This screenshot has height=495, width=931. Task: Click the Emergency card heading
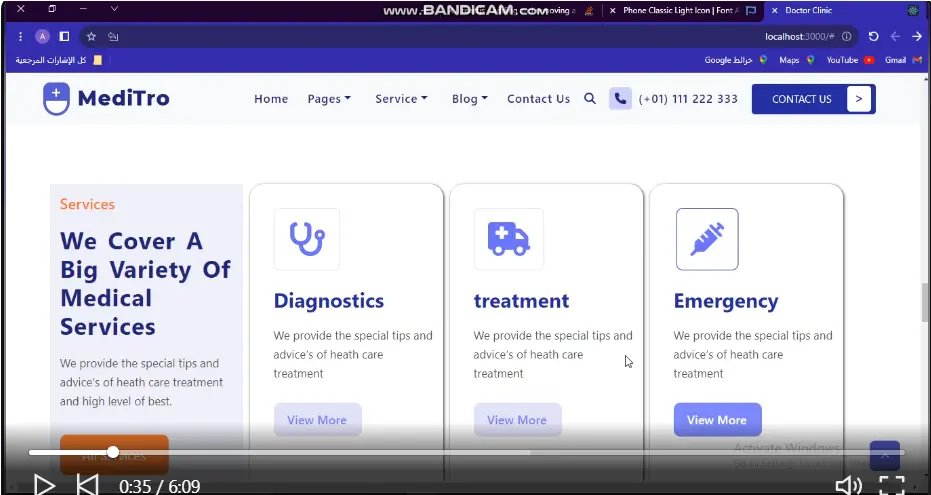[726, 301]
